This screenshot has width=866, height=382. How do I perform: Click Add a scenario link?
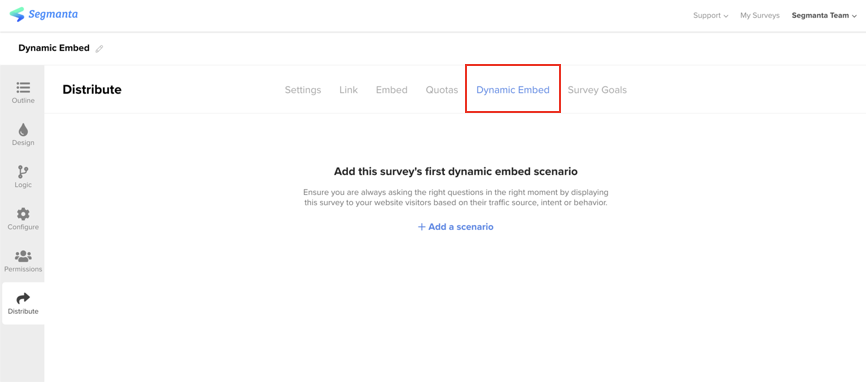tap(456, 227)
